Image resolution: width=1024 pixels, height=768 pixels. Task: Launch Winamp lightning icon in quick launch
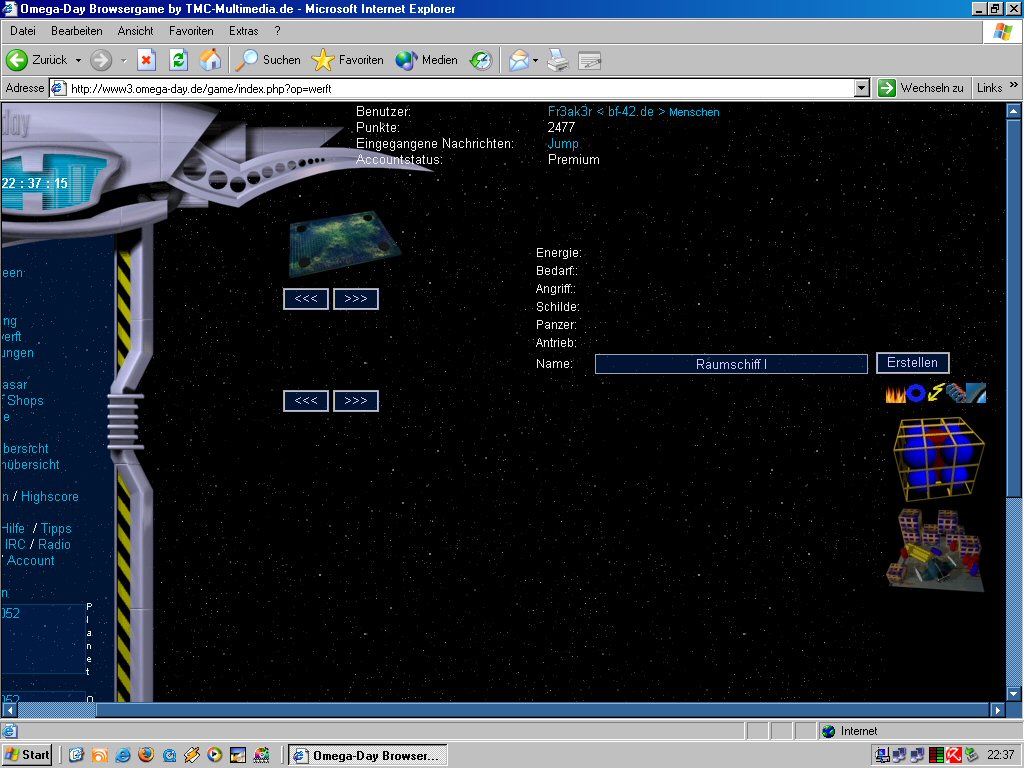tap(192, 755)
